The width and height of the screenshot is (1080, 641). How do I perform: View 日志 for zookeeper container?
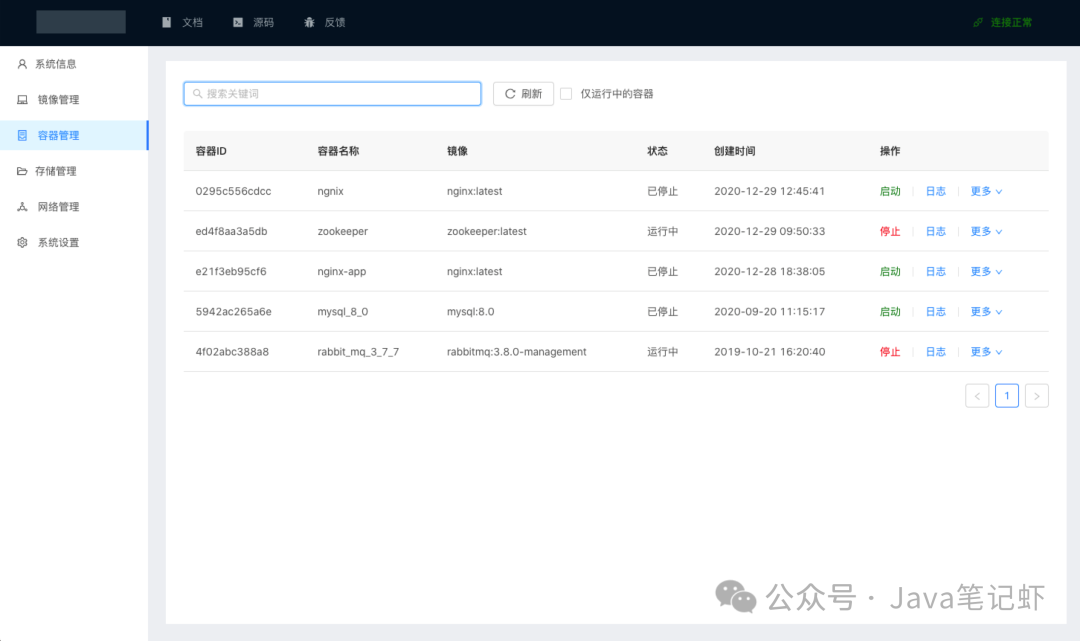coord(935,231)
